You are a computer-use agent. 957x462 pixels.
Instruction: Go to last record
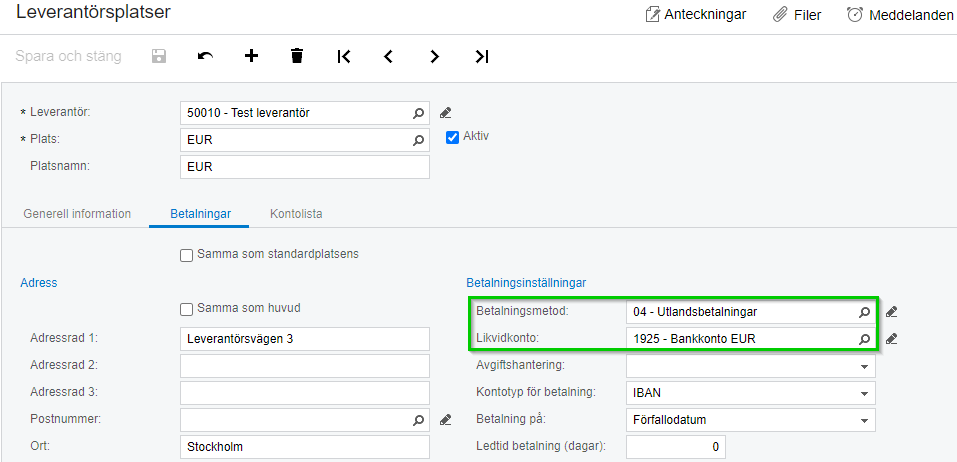click(482, 56)
